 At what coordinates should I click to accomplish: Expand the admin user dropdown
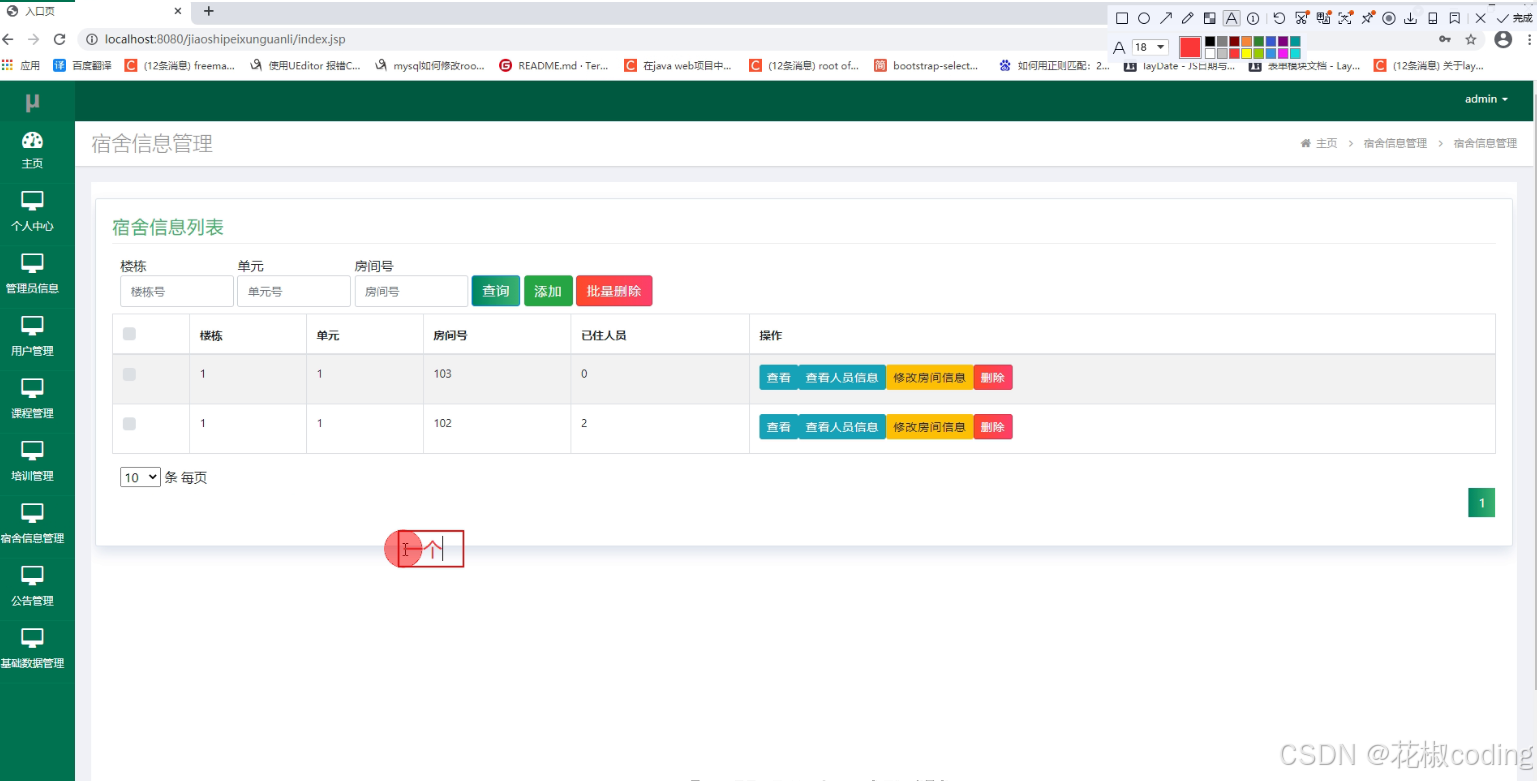(x=1486, y=99)
